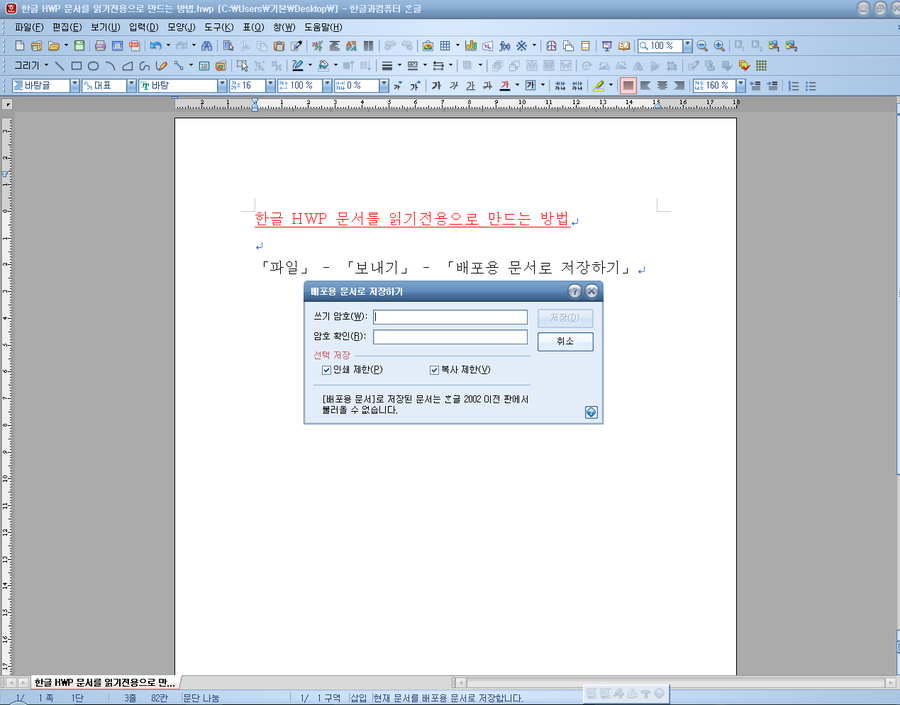Screen dimensions: 900x705
Task: Click the Formula fx icon
Action: pyautogui.click(x=505, y=45)
